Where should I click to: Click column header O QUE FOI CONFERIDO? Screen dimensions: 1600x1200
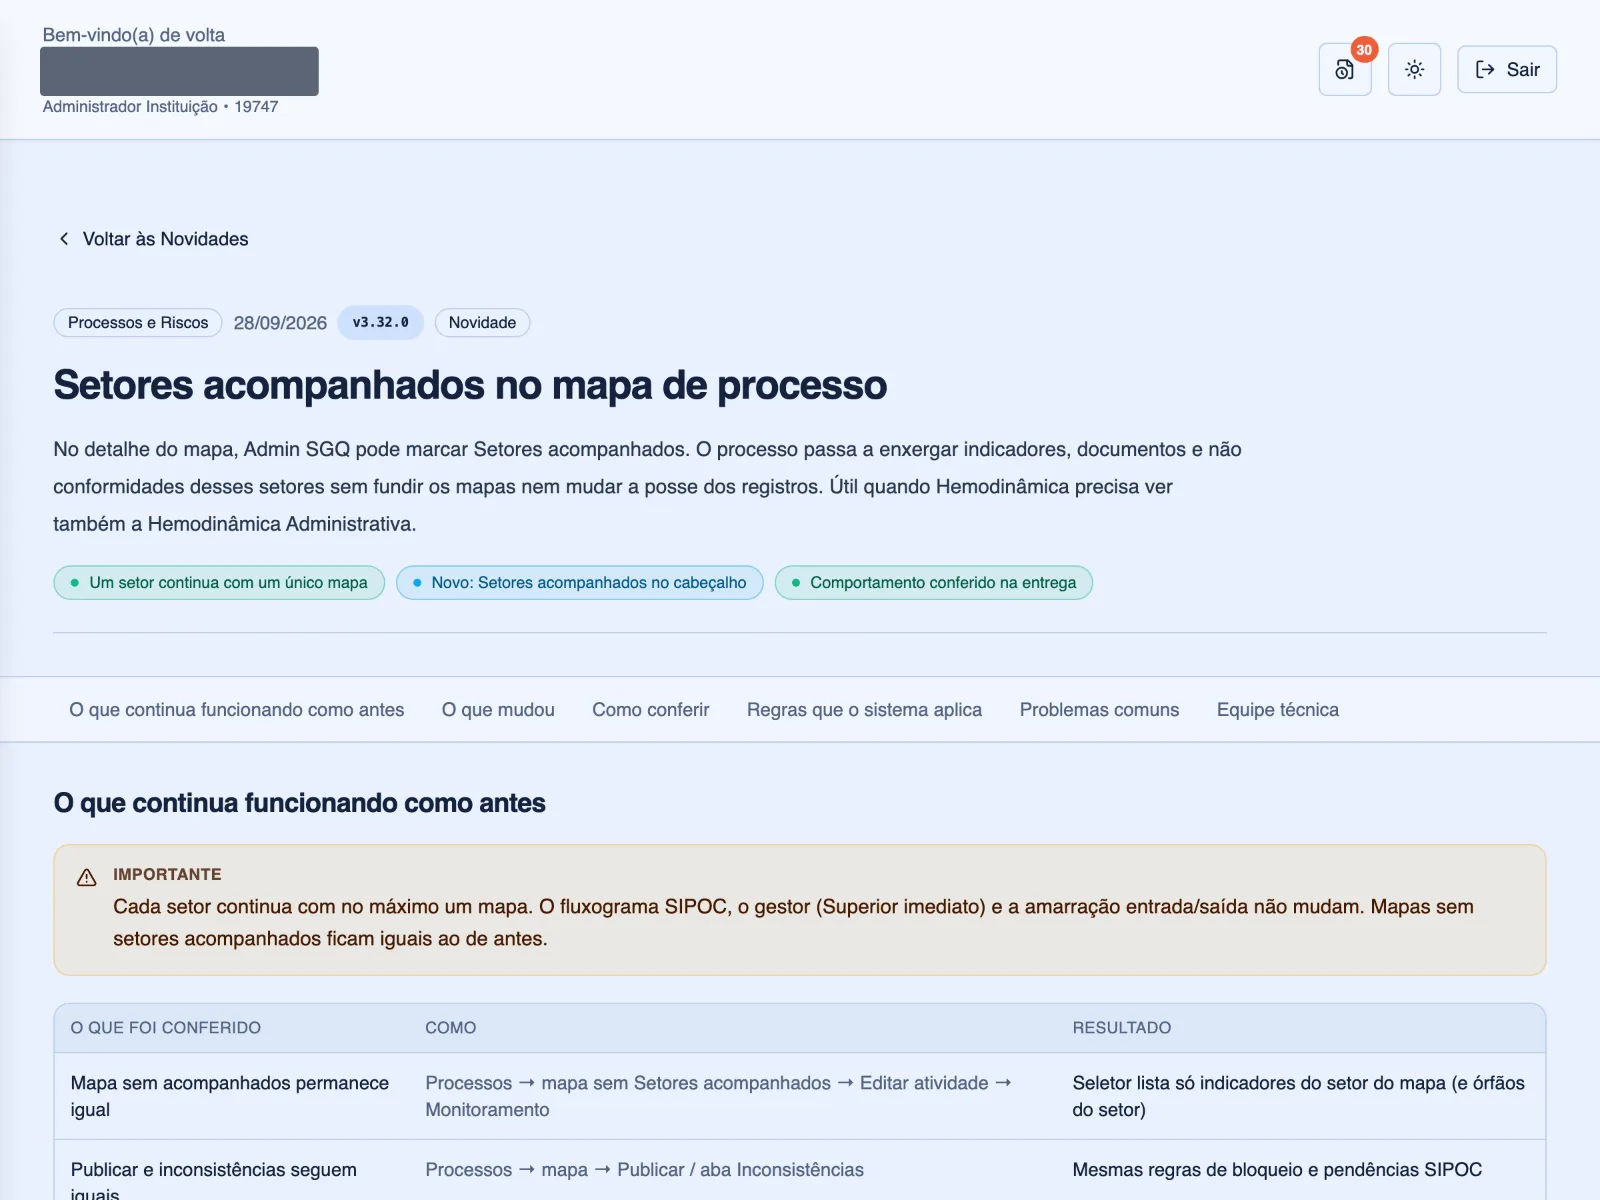pyautogui.click(x=166, y=1028)
